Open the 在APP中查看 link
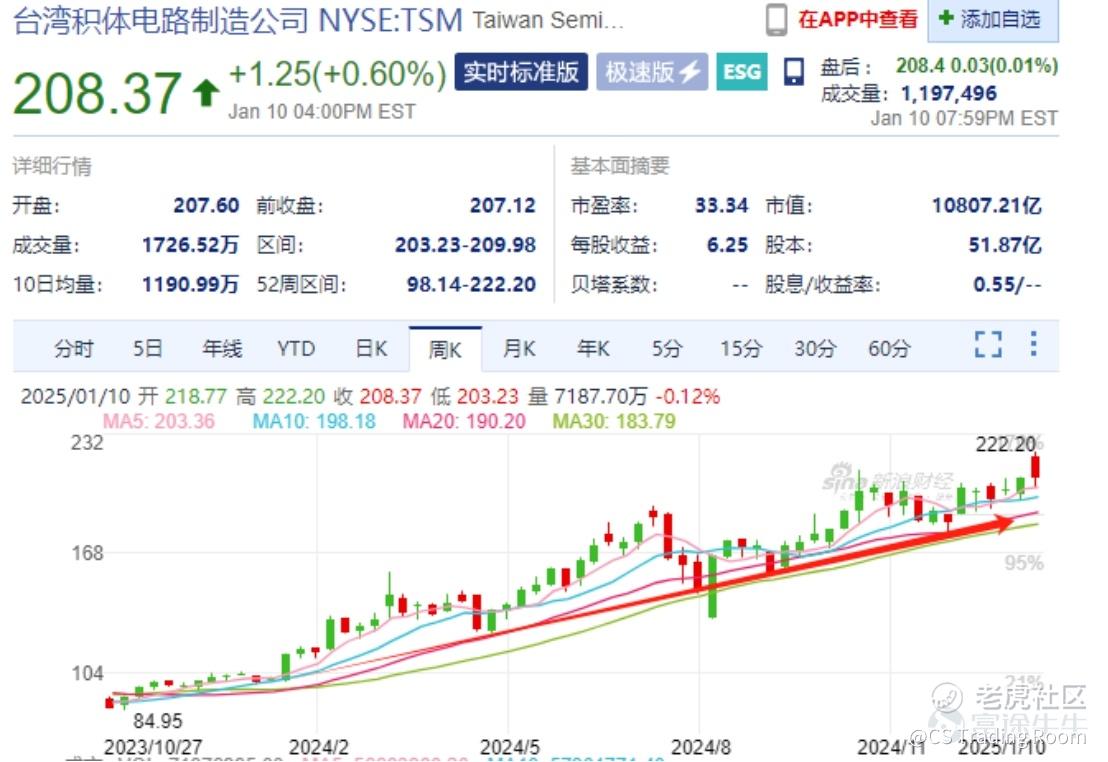Screen dimensions: 1108x762 (x=858, y=19)
